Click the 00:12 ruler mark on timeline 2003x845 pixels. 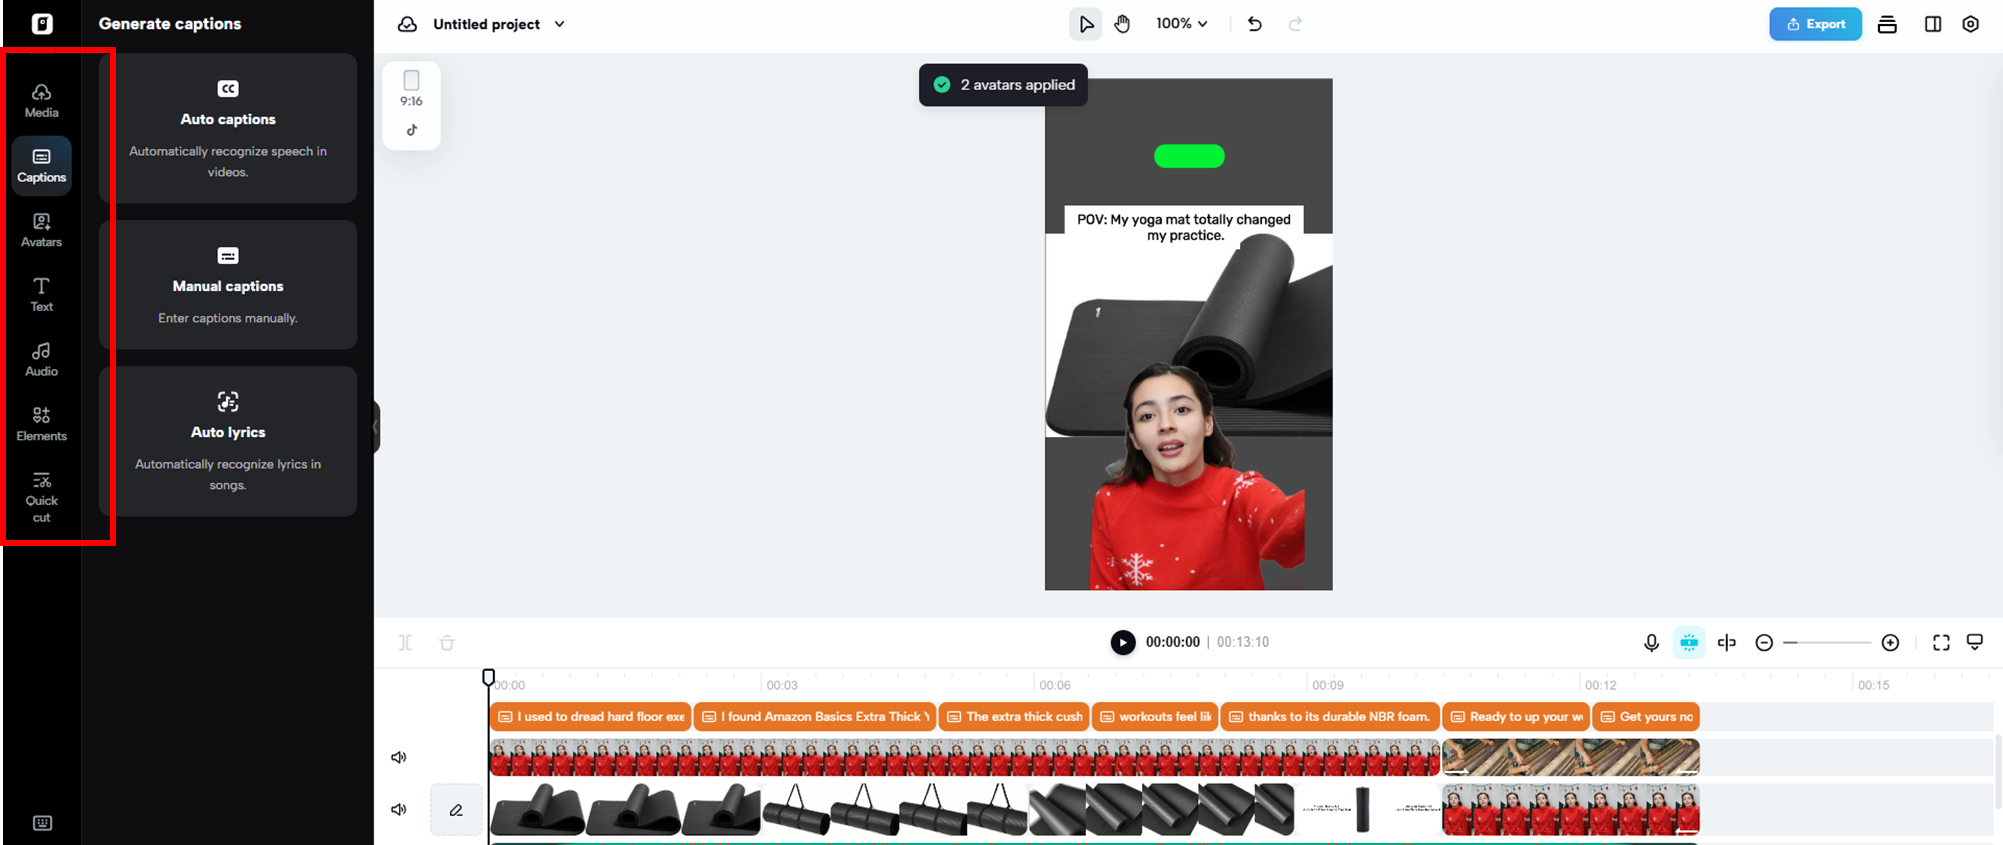coord(1600,685)
